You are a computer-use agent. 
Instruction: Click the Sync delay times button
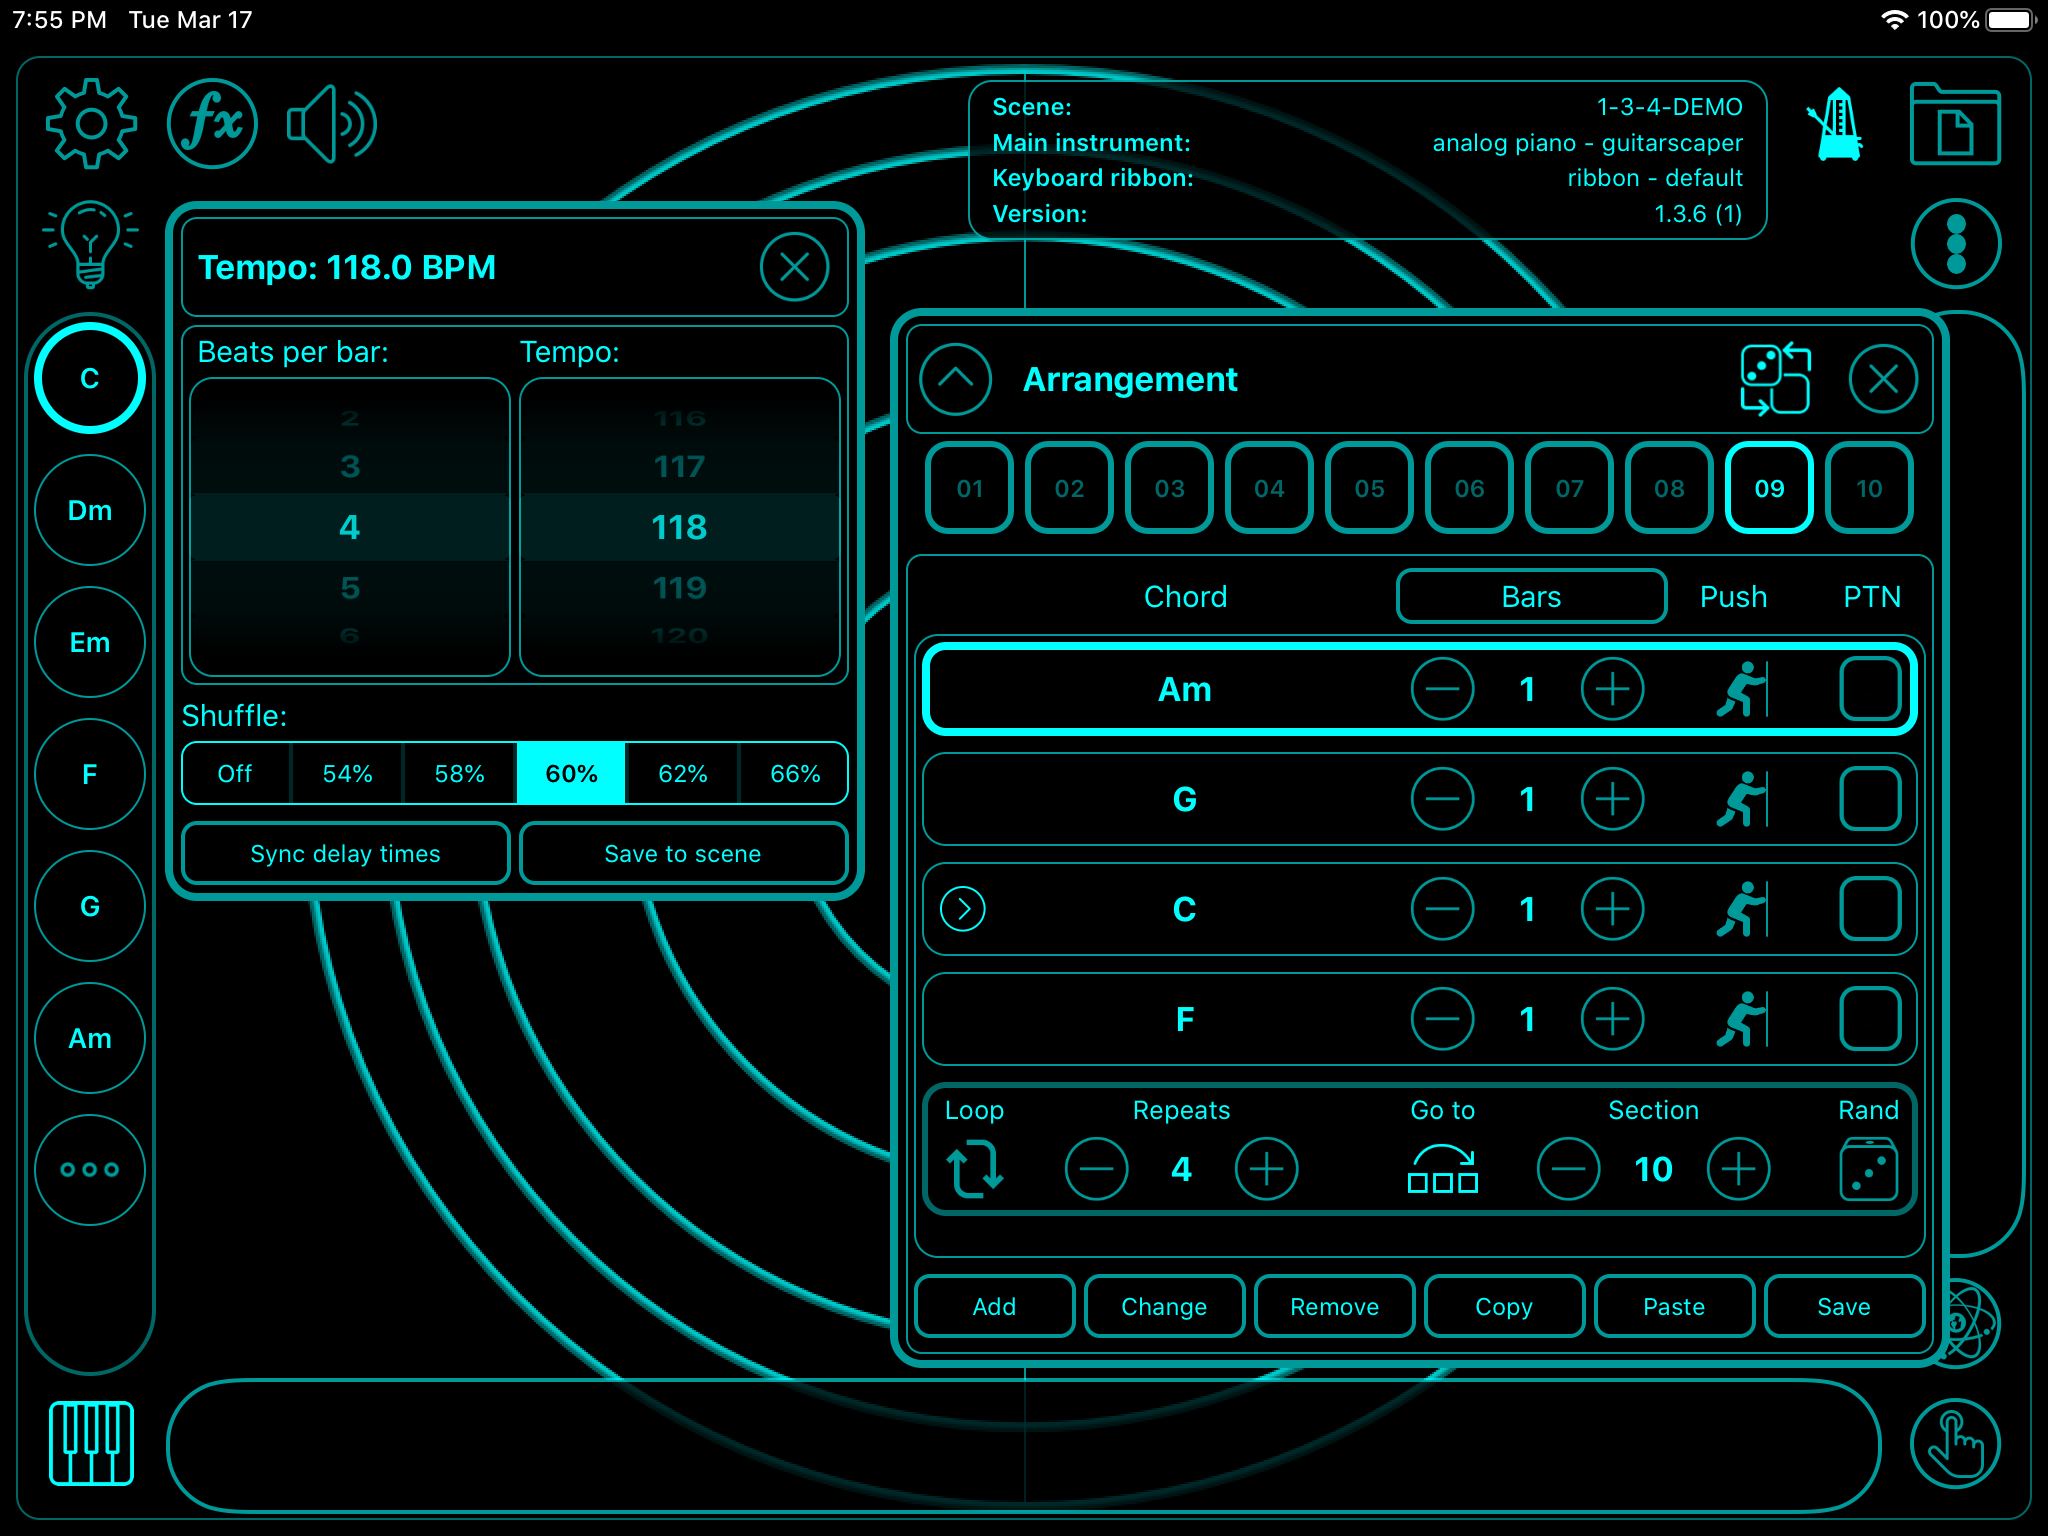click(x=345, y=853)
